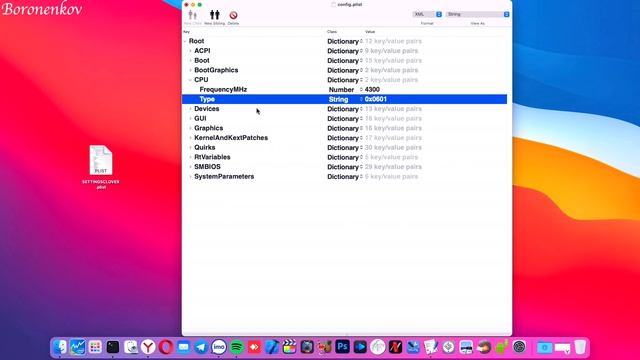The height and width of the screenshot is (360, 640).
Task: Open Opera browser in the dock
Action: coord(166,347)
